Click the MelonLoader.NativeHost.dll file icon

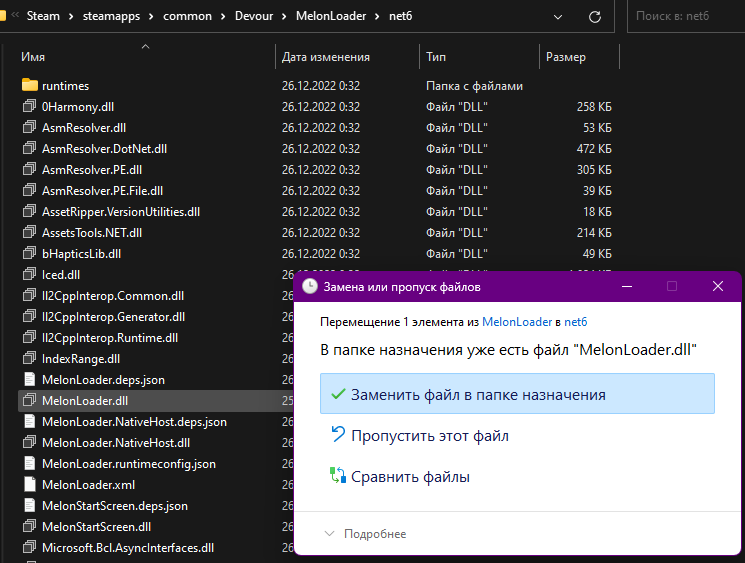point(29,442)
